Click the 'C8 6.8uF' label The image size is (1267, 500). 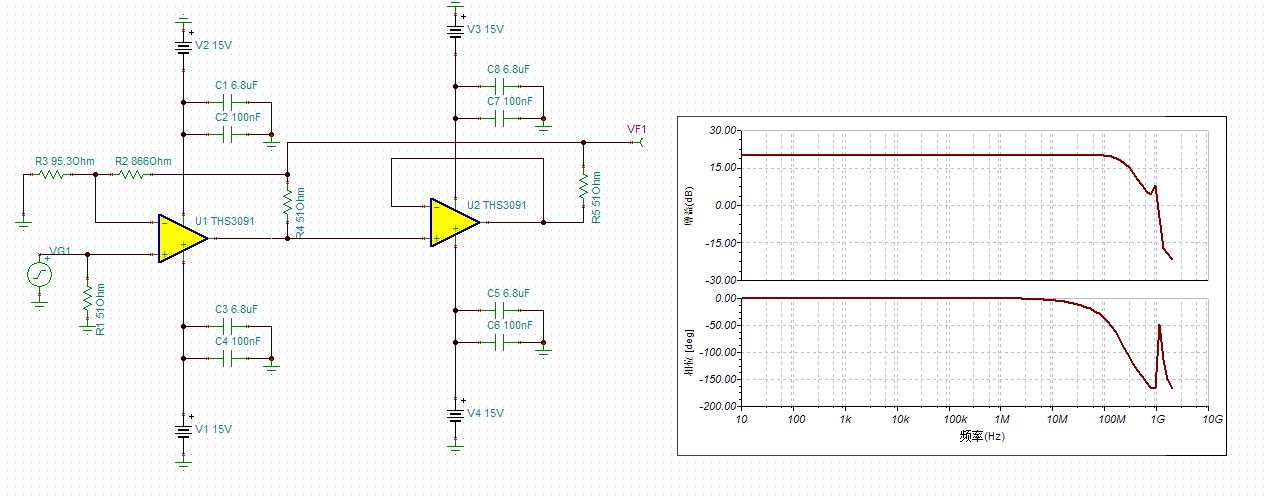[508, 69]
